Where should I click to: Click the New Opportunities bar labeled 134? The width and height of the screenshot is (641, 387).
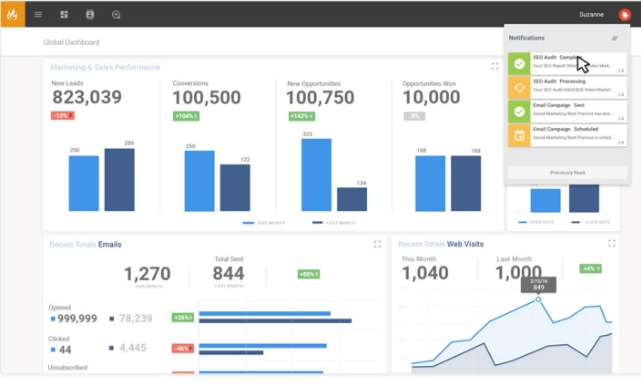352,199
